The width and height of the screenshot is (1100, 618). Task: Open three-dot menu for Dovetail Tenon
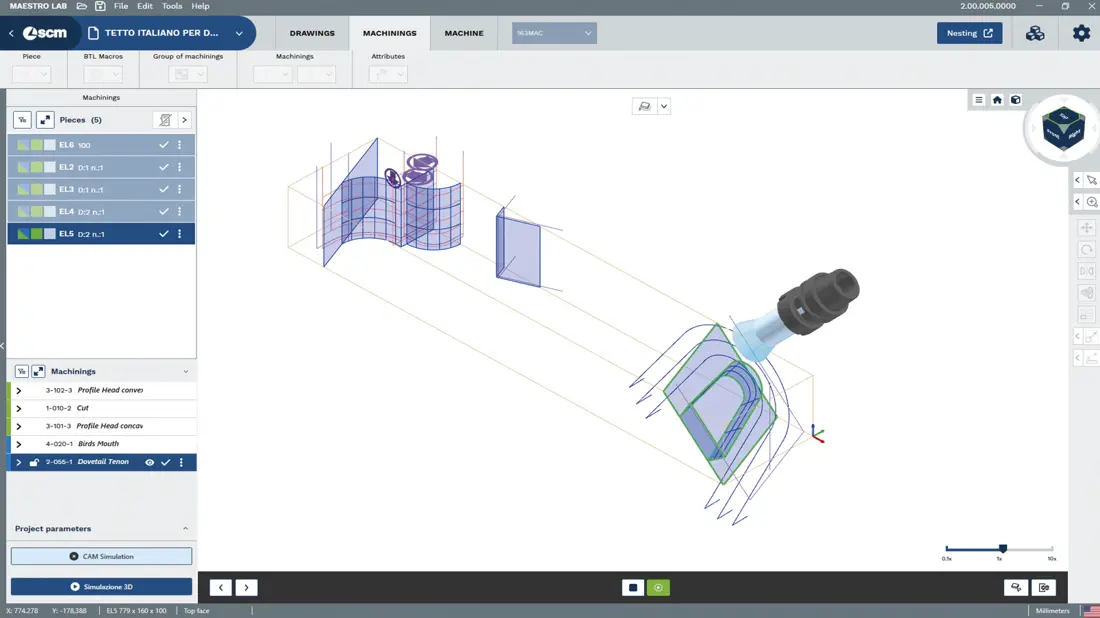[181, 462]
